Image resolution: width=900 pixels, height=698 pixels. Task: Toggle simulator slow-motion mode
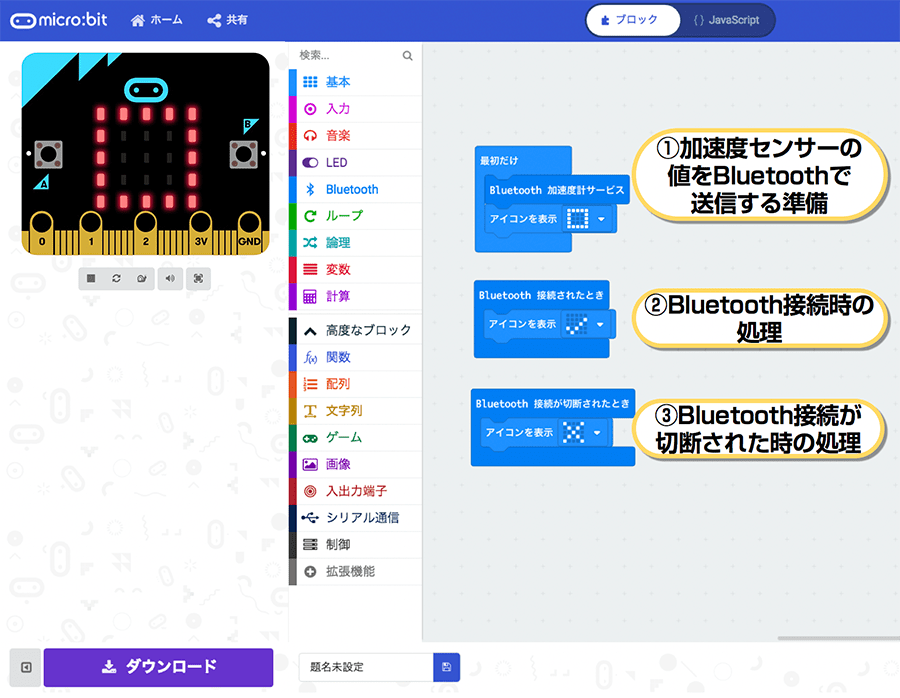coord(142,278)
